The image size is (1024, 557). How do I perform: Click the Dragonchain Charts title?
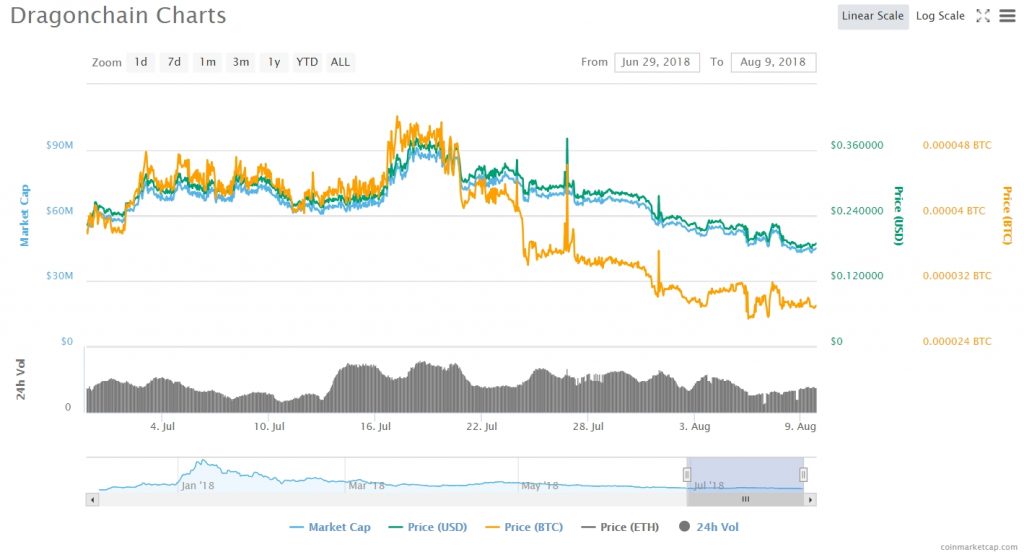tap(118, 16)
